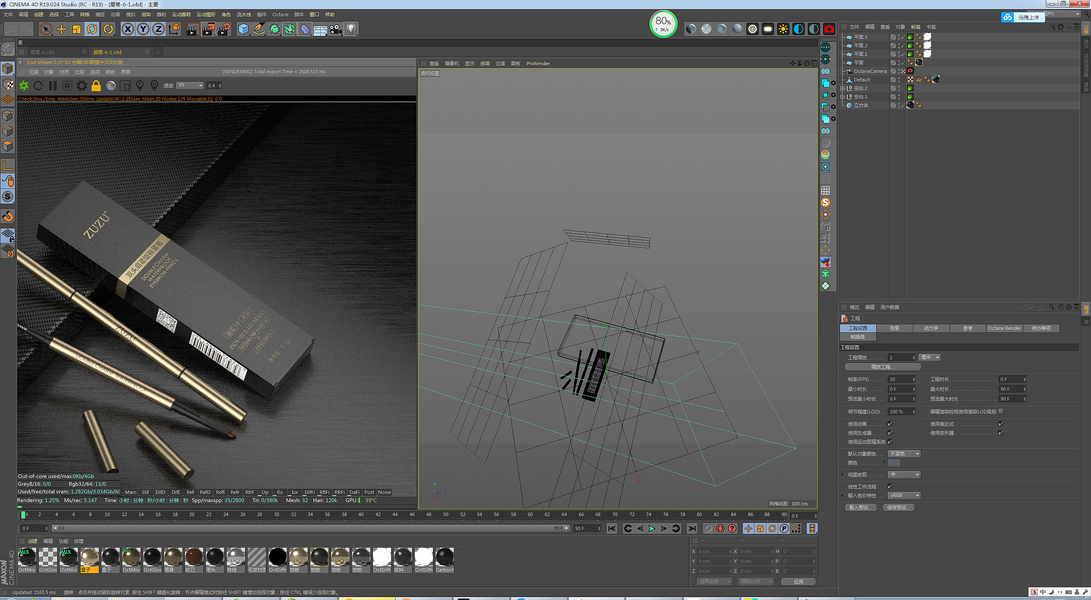This screenshot has height=600, width=1091.
Task: Play the animation forward
Action: [x=652, y=528]
